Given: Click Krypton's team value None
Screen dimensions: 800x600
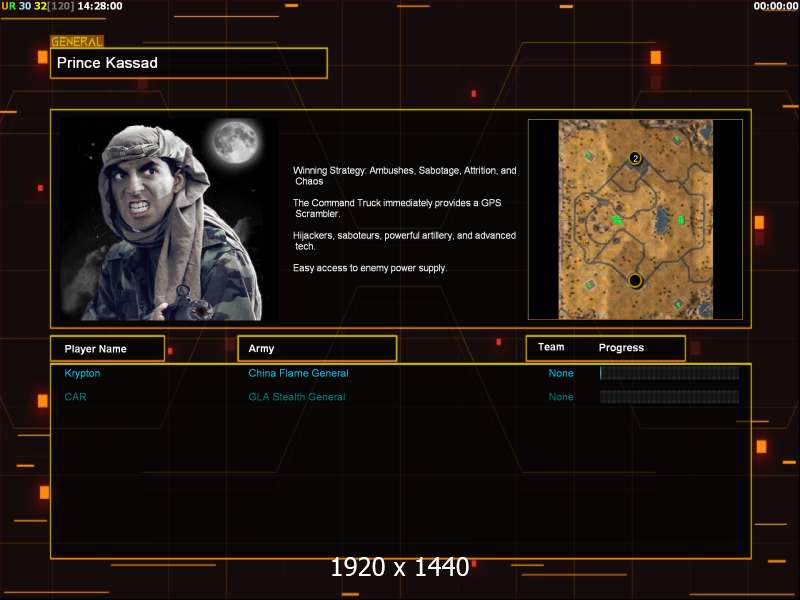Looking at the screenshot, I should (x=561, y=373).
